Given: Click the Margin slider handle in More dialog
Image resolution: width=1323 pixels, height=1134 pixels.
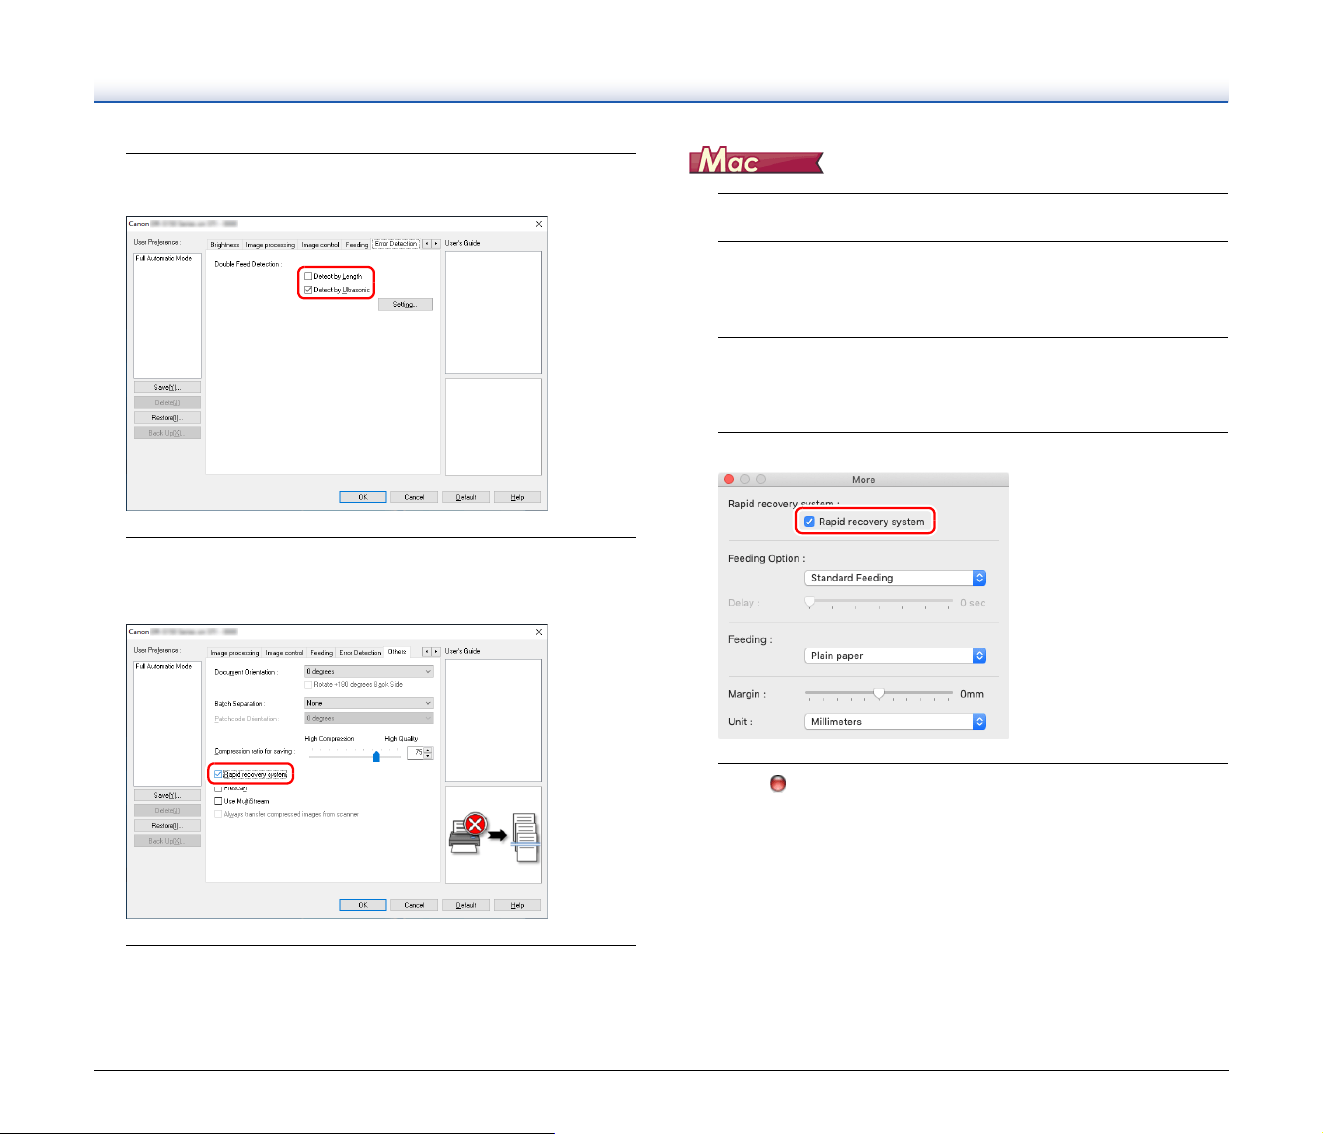Looking at the screenshot, I should (879, 693).
